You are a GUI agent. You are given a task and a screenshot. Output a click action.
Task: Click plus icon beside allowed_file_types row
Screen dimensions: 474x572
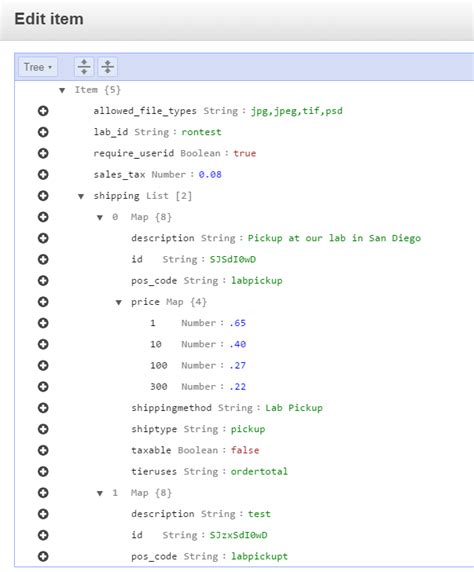tap(43, 111)
